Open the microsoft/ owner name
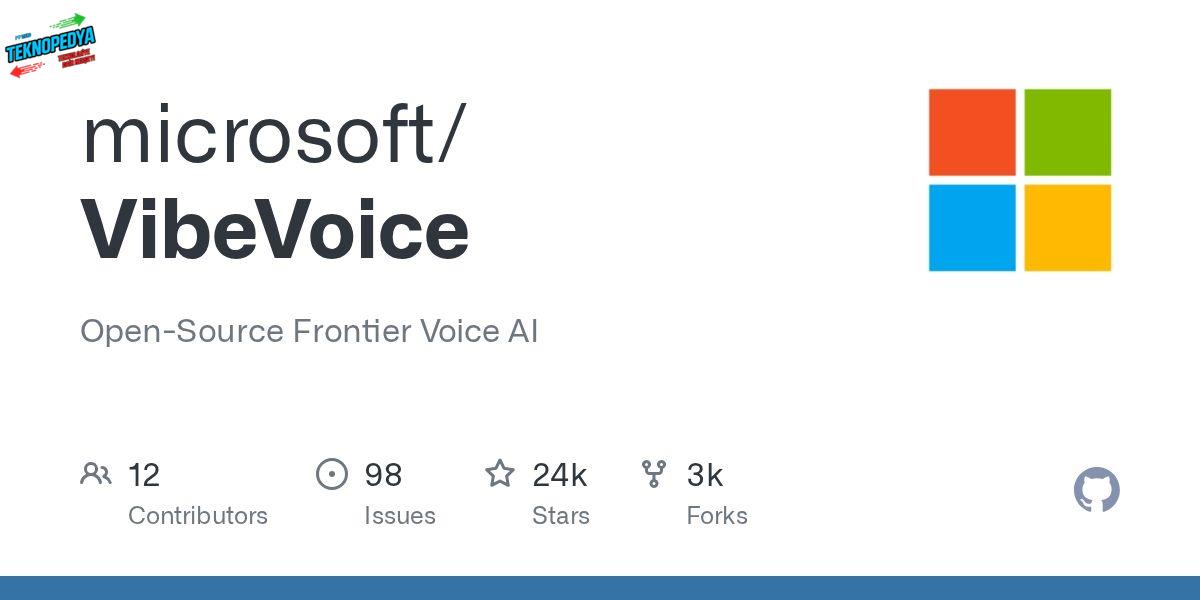Viewport: 1200px width, 600px height. 272,135
